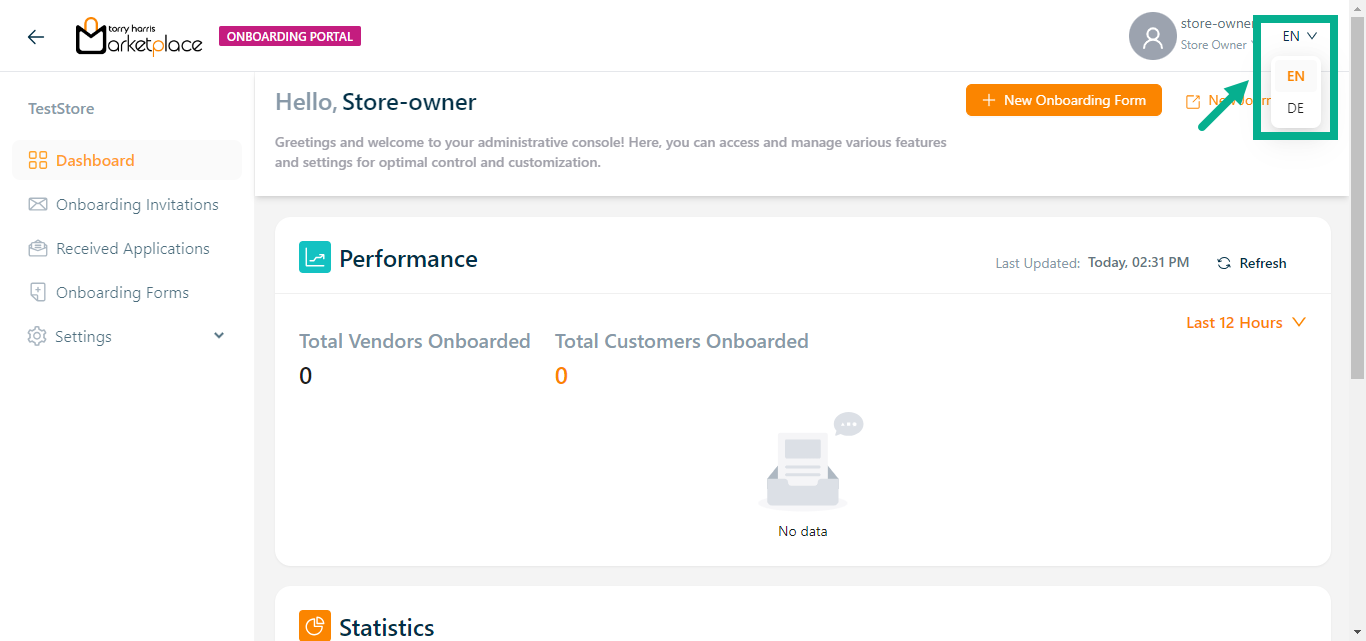Select EN language option
This screenshot has width=1366, height=641.
(1295, 76)
